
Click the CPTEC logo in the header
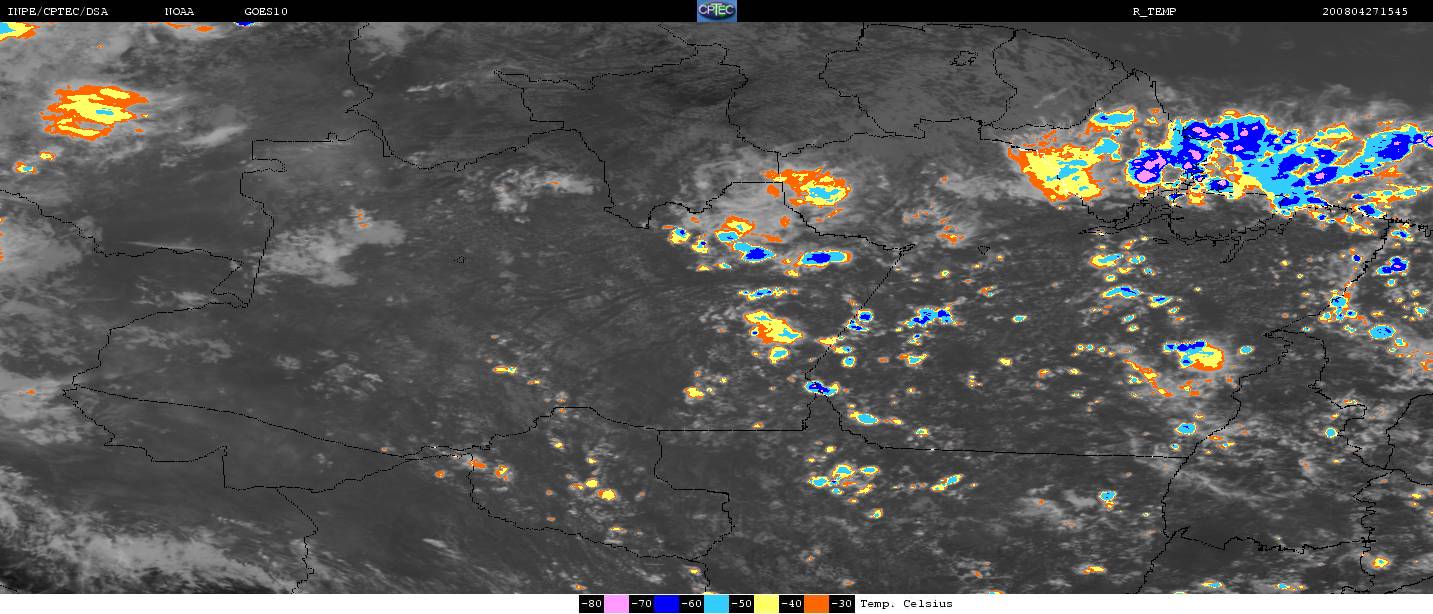pos(716,11)
